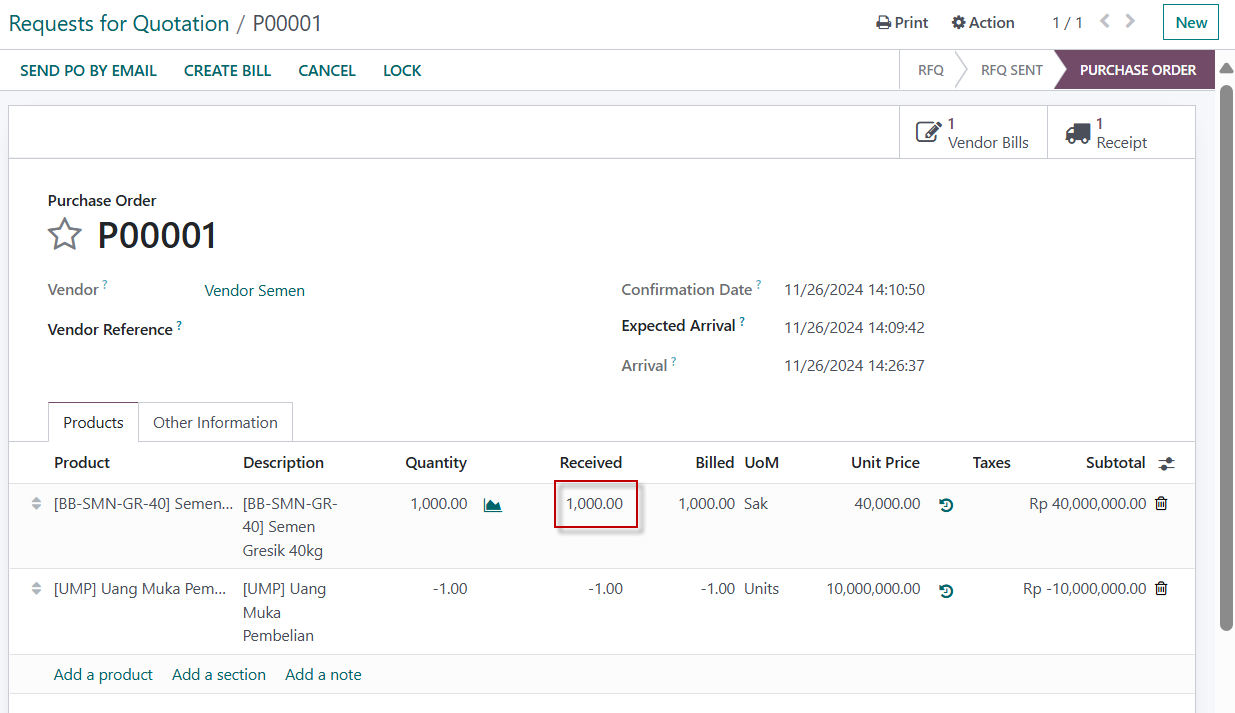This screenshot has width=1235, height=713.
Task: Click price history icon in Uang Muka row
Action: (x=946, y=590)
